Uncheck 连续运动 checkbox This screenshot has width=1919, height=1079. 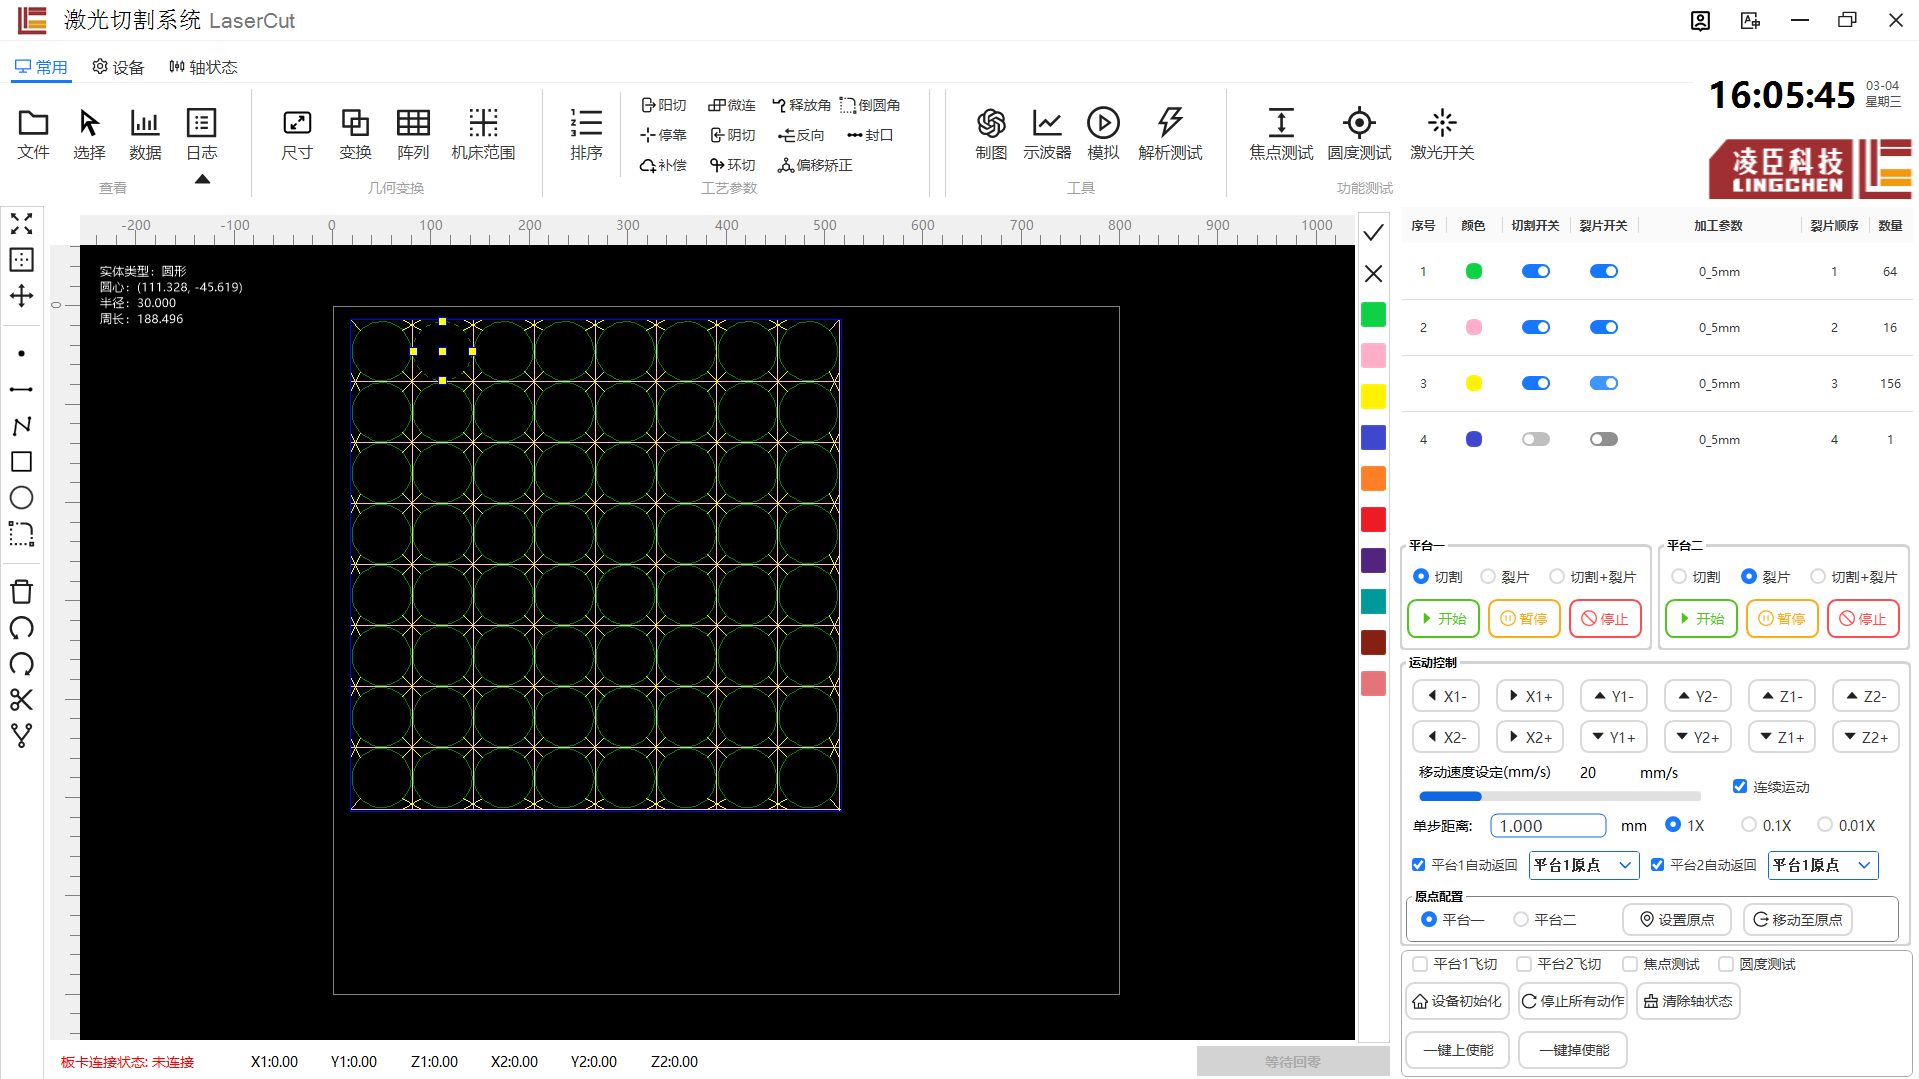tap(1740, 787)
